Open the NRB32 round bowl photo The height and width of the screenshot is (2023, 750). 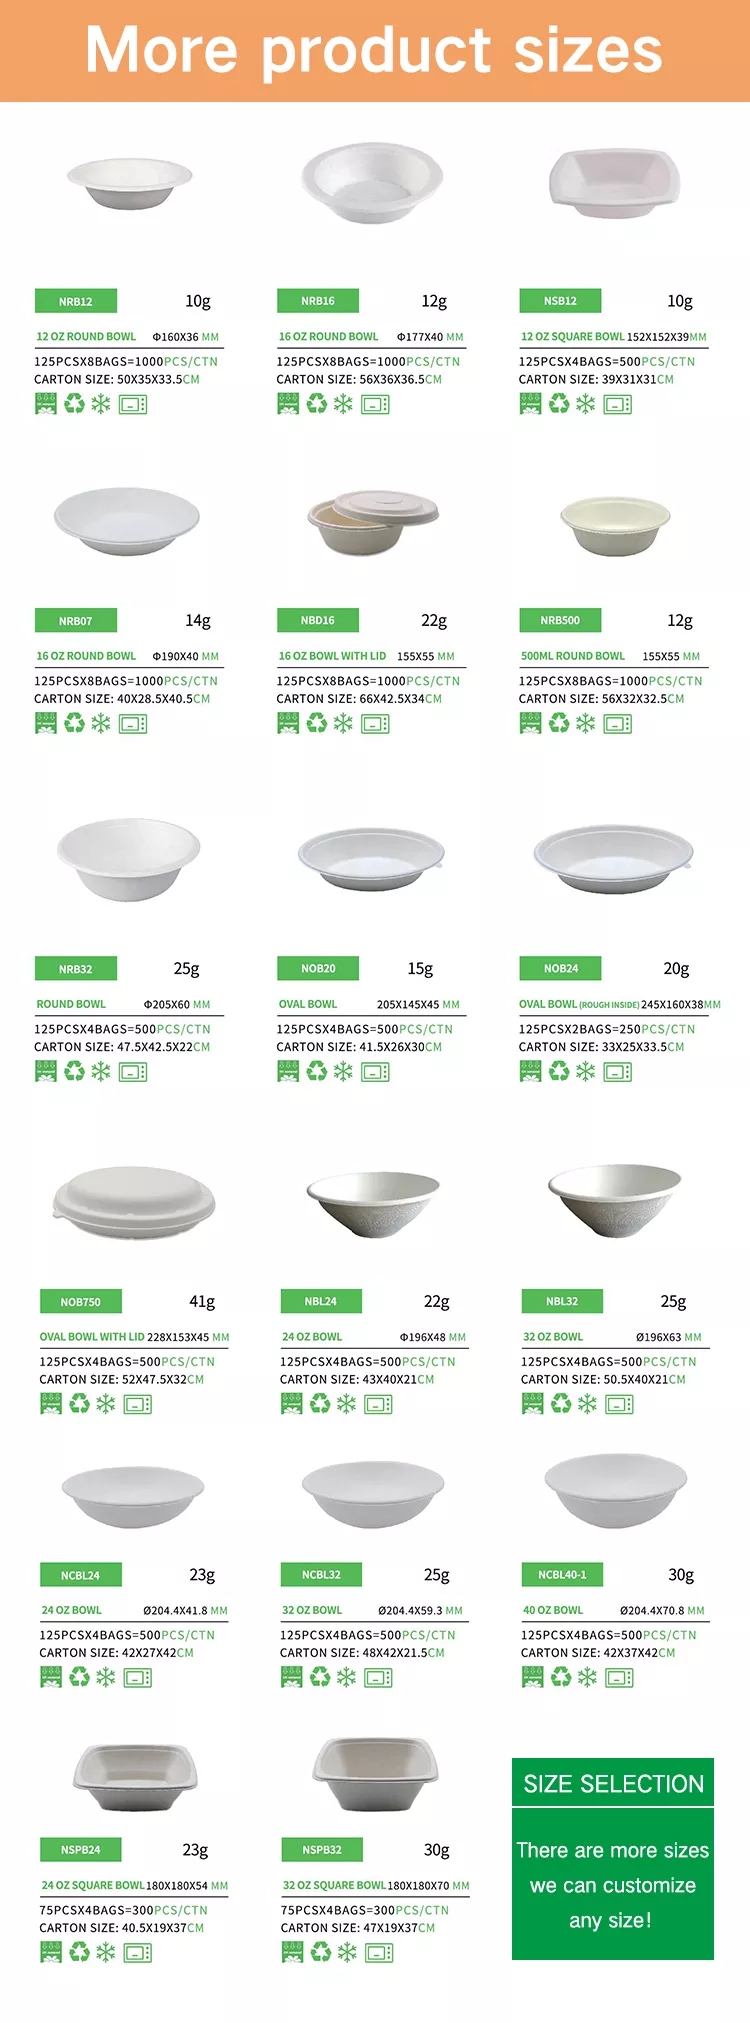[x=129, y=859]
